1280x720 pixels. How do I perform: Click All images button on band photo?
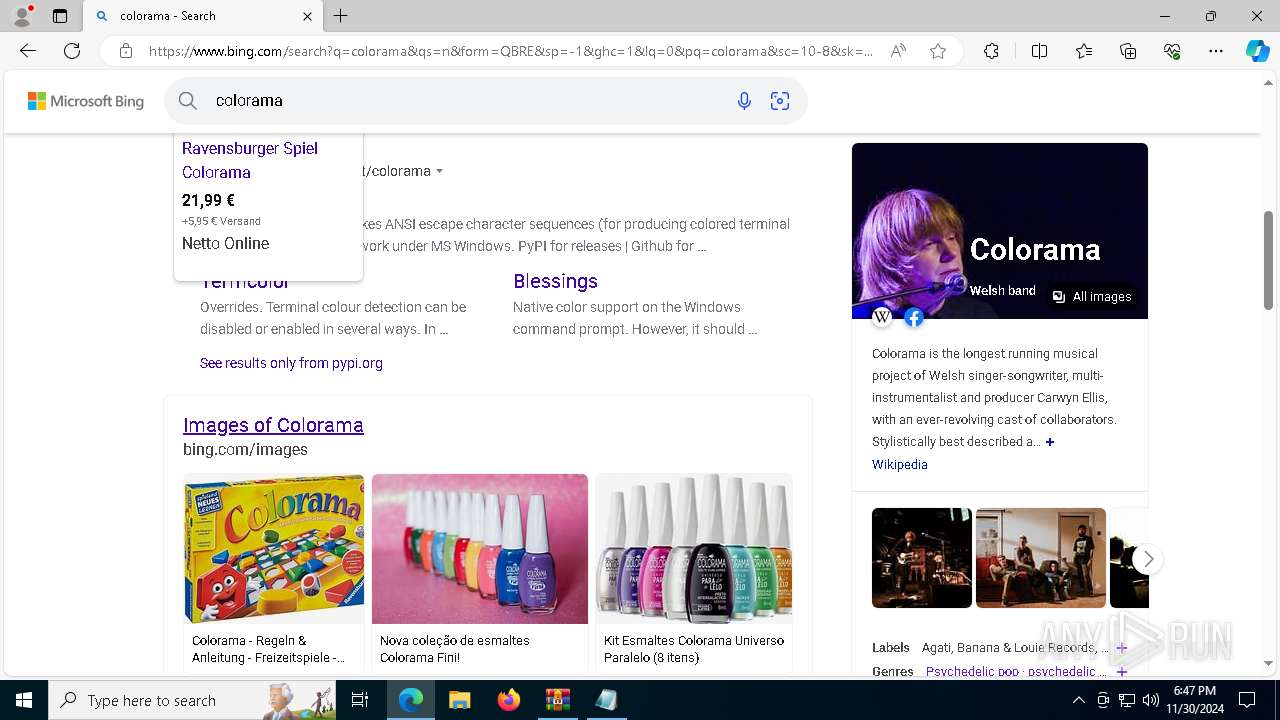[1092, 297]
